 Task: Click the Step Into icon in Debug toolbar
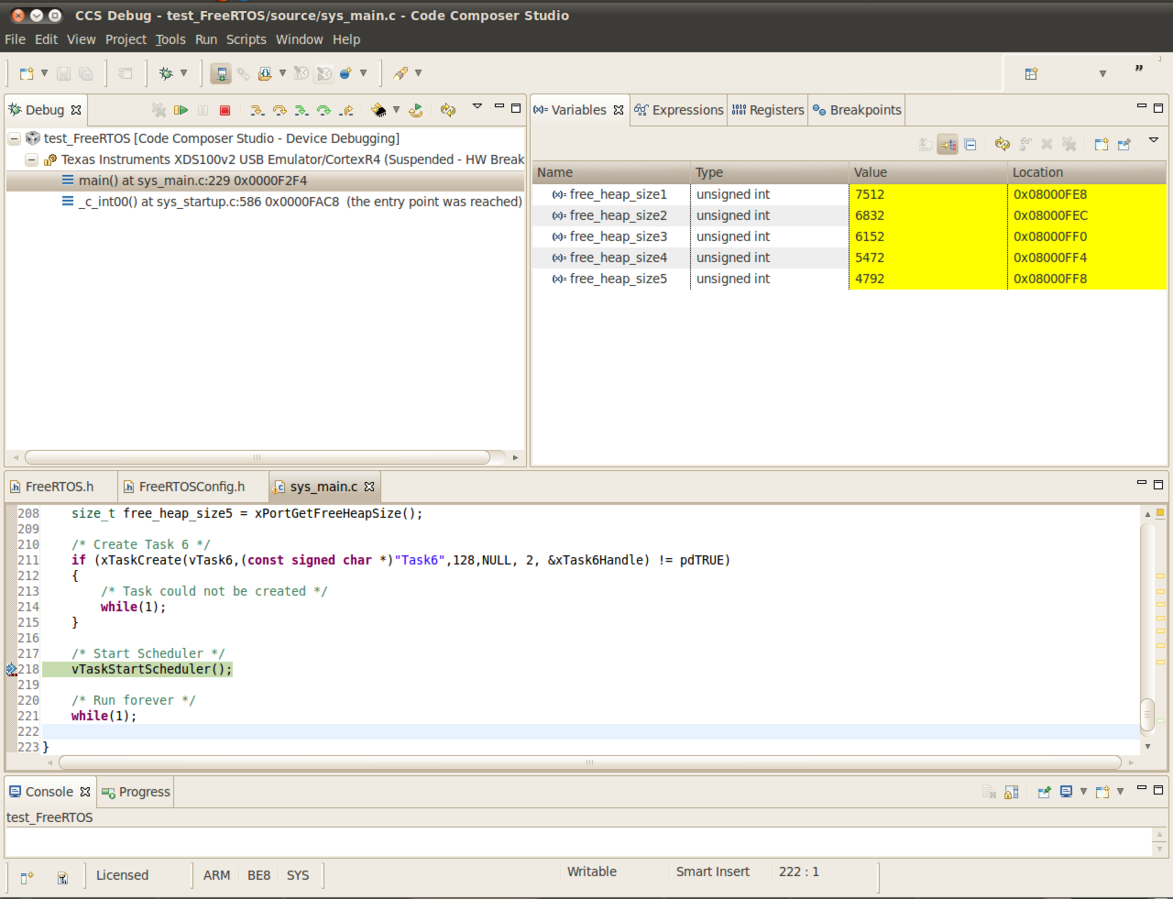coord(257,110)
